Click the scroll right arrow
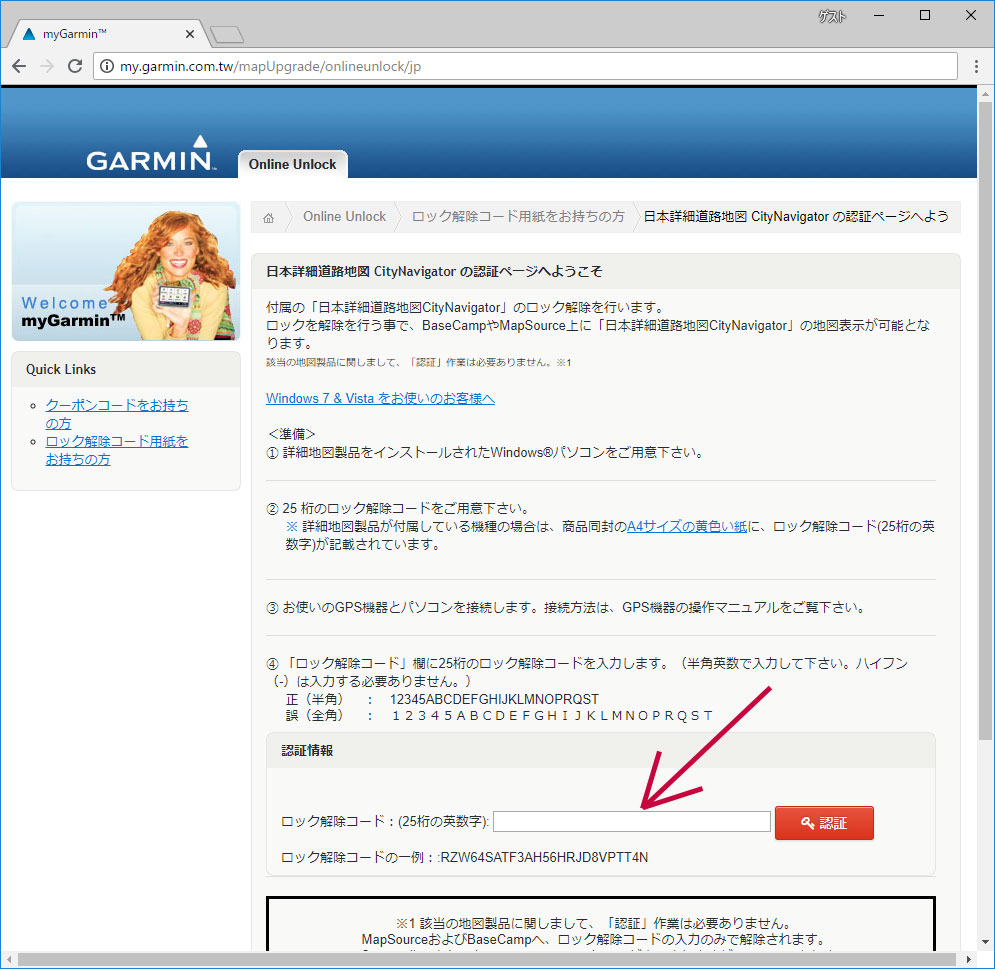 968,959
